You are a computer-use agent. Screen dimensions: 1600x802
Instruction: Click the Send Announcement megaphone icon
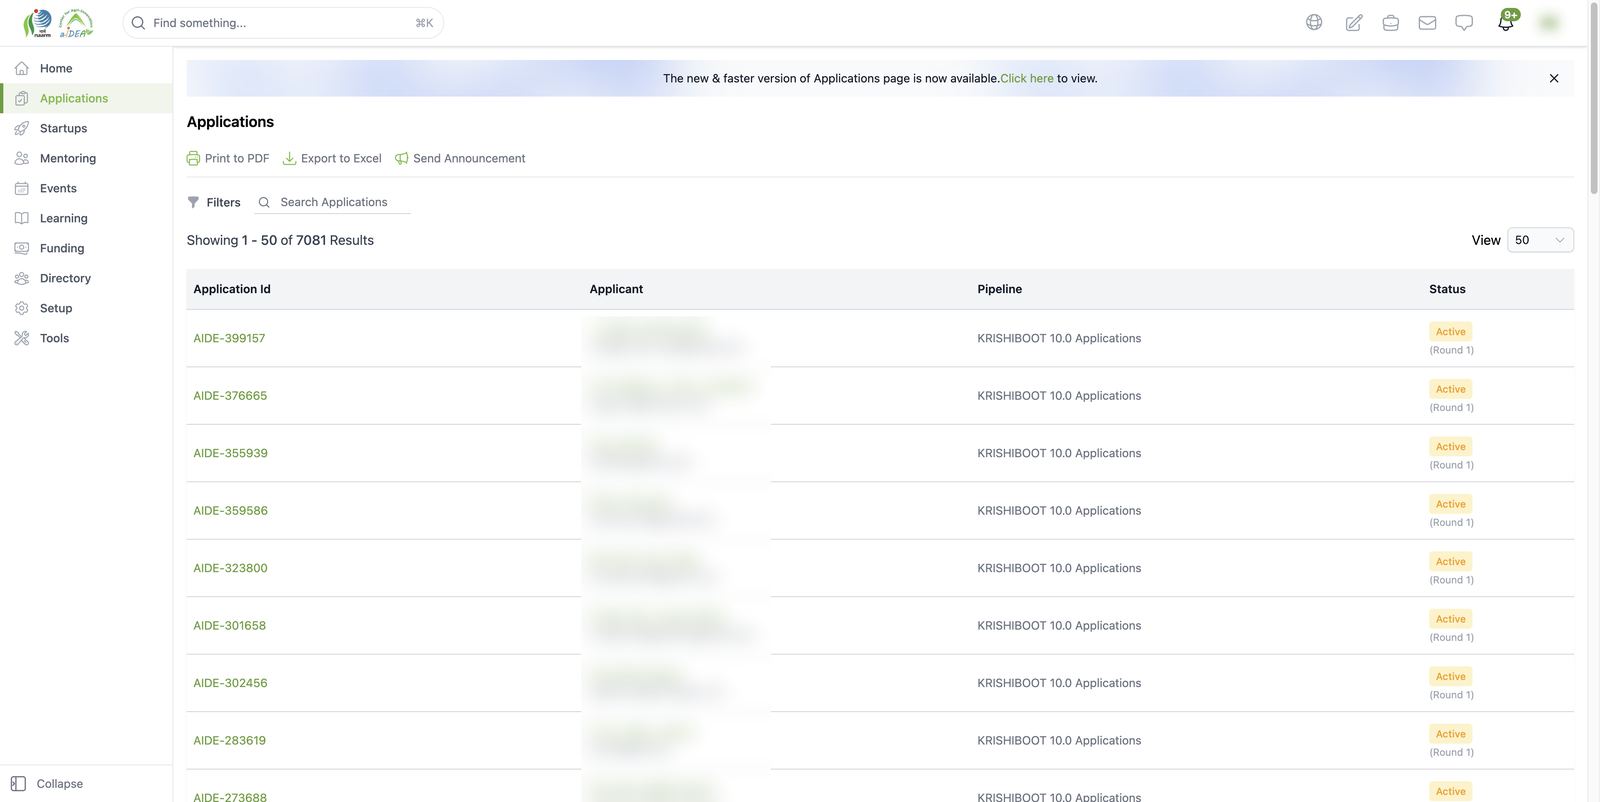402,158
